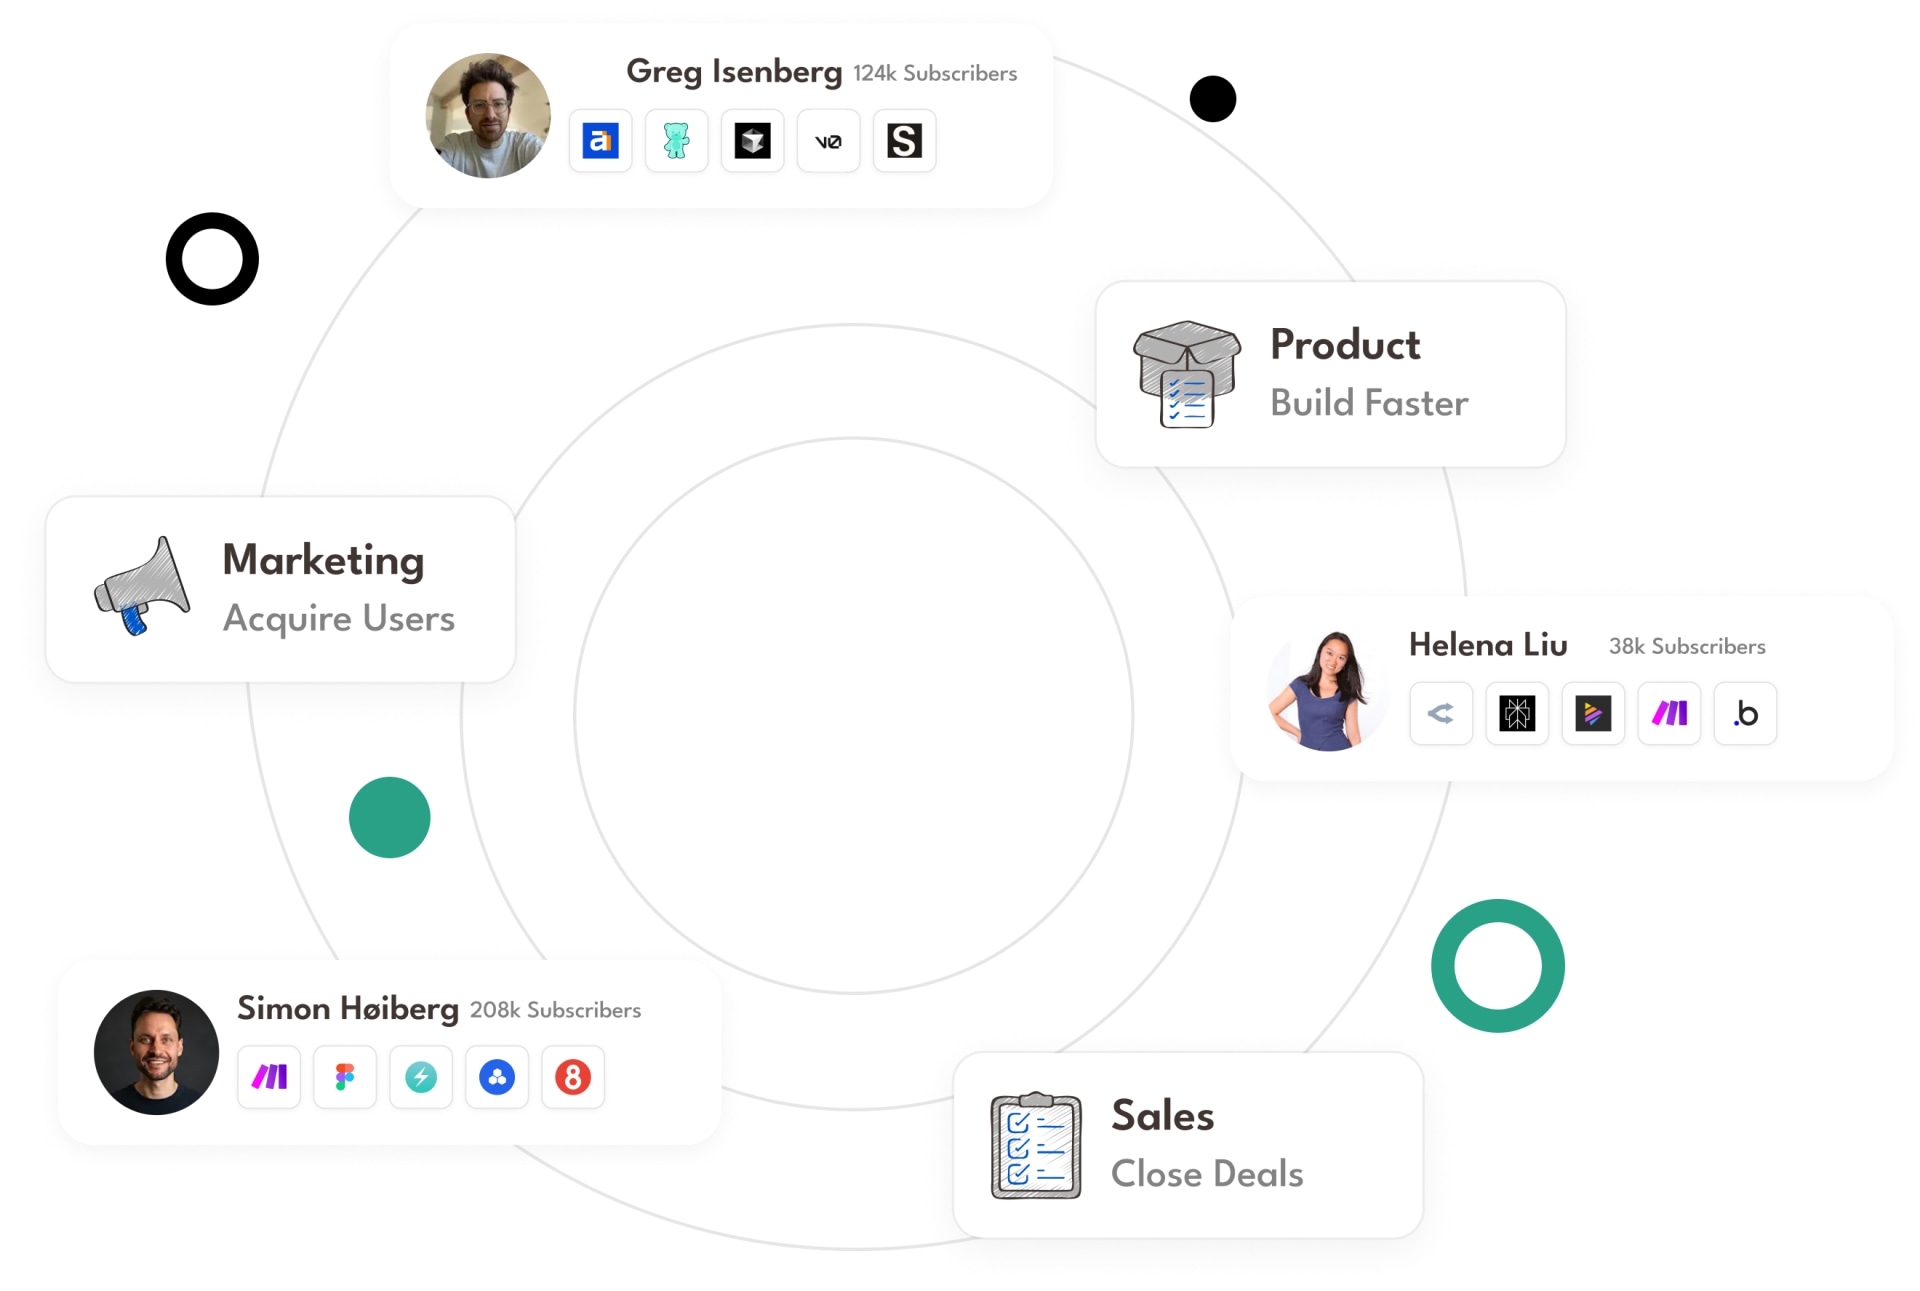Screen dimensions: 1920x1291
Task: Click the teal teddy bear app icon
Action: coord(676,141)
